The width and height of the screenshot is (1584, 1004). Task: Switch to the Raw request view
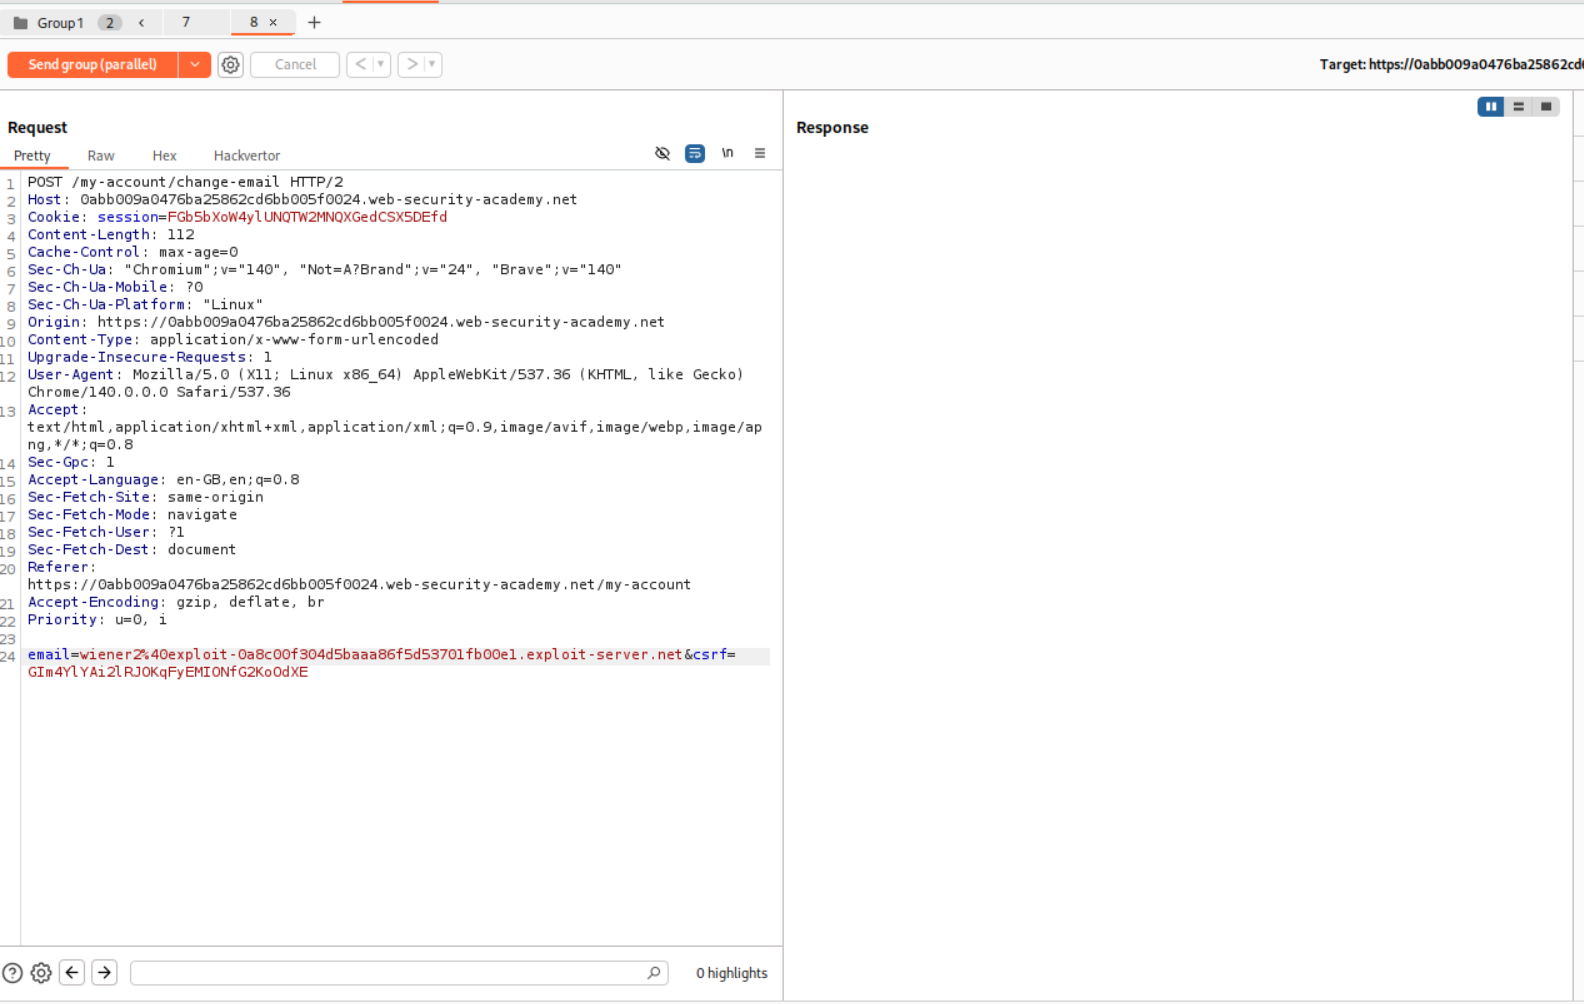[x=100, y=156]
